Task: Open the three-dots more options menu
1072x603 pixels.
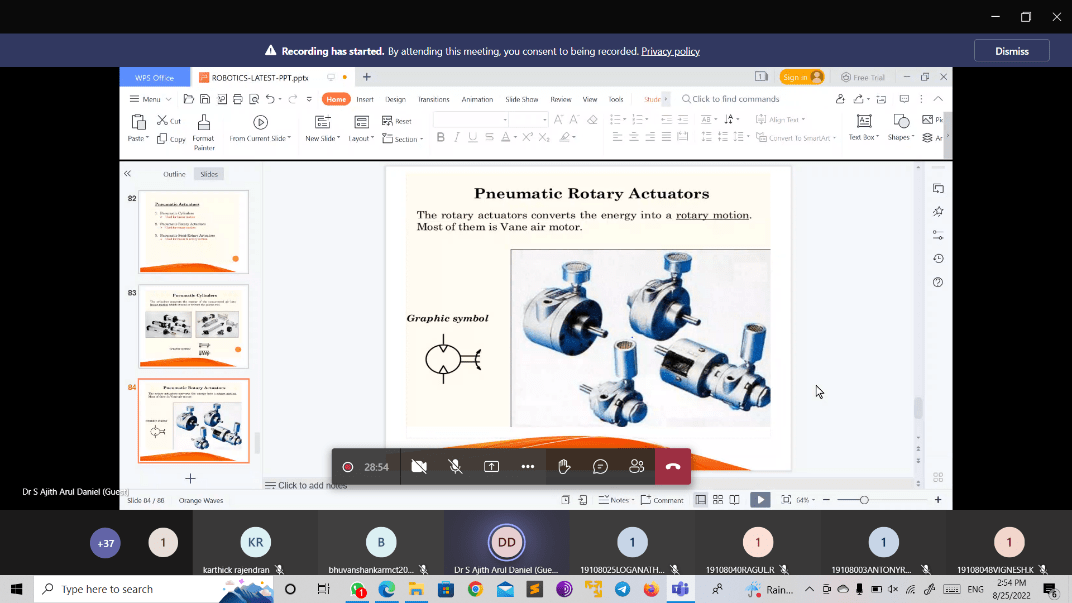Action: [528, 466]
